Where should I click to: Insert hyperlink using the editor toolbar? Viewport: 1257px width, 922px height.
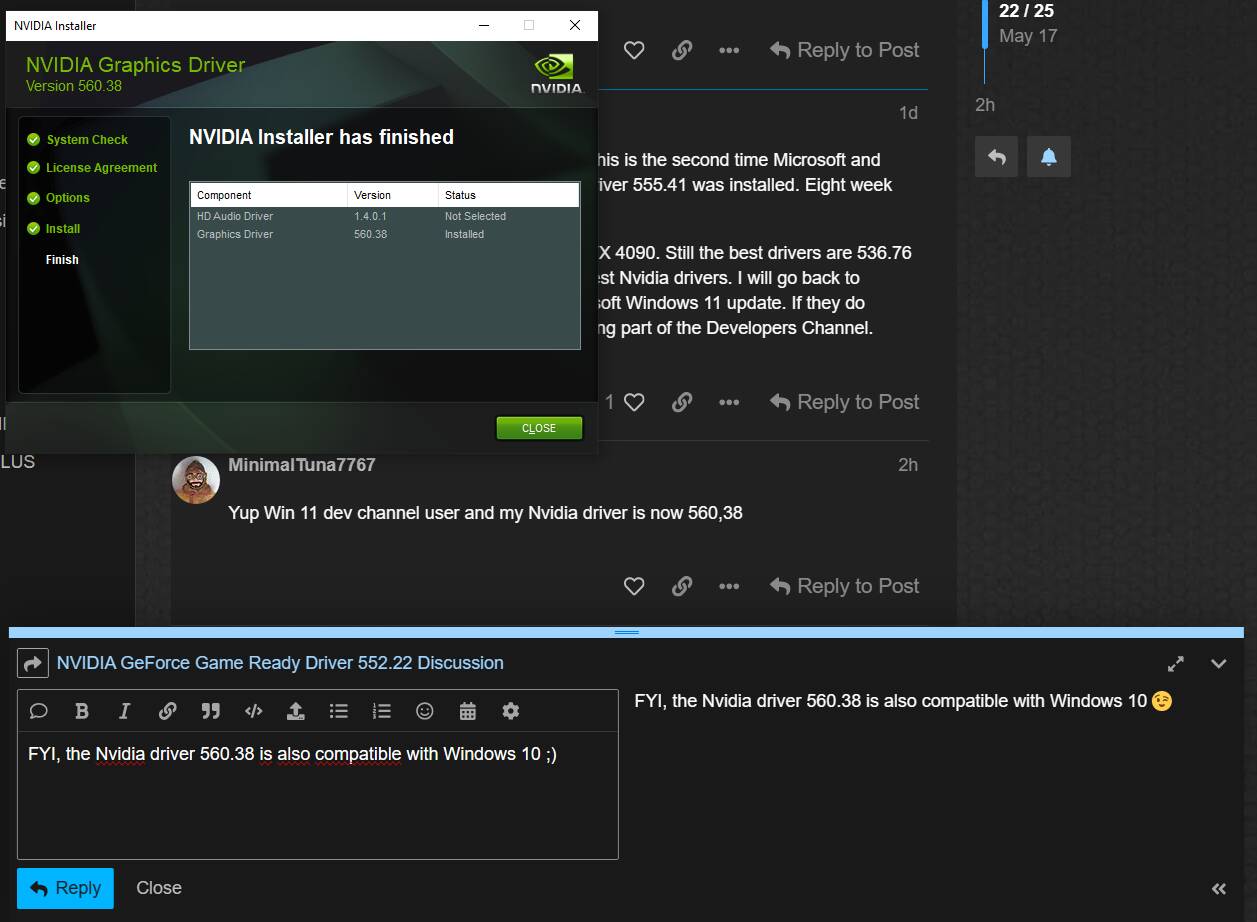tap(167, 711)
